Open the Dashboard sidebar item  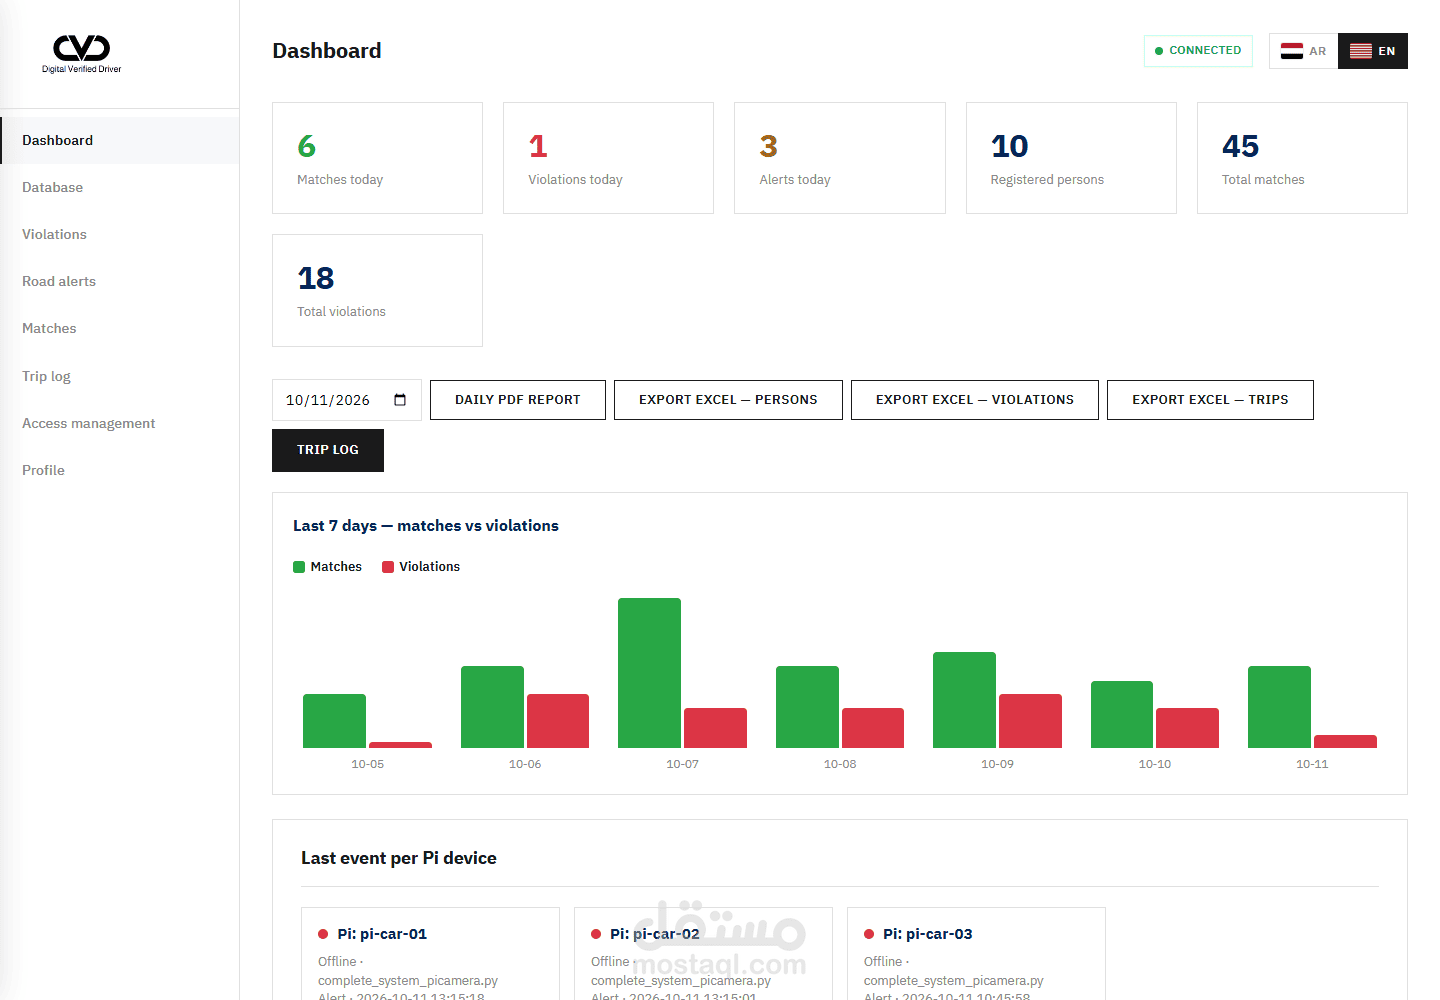[x=120, y=141]
